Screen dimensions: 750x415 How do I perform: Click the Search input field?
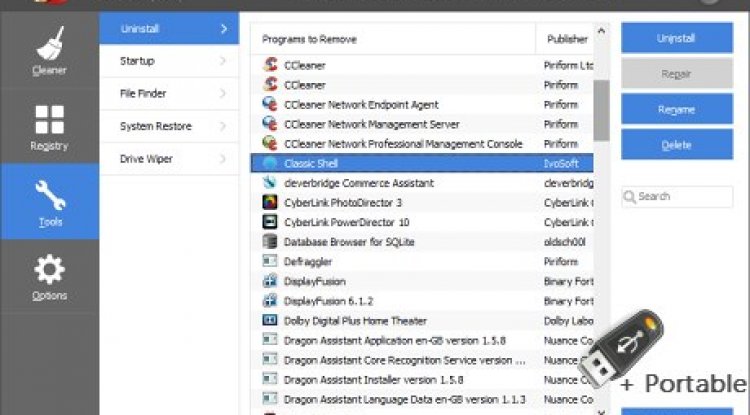pyautogui.click(x=680, y=196)
